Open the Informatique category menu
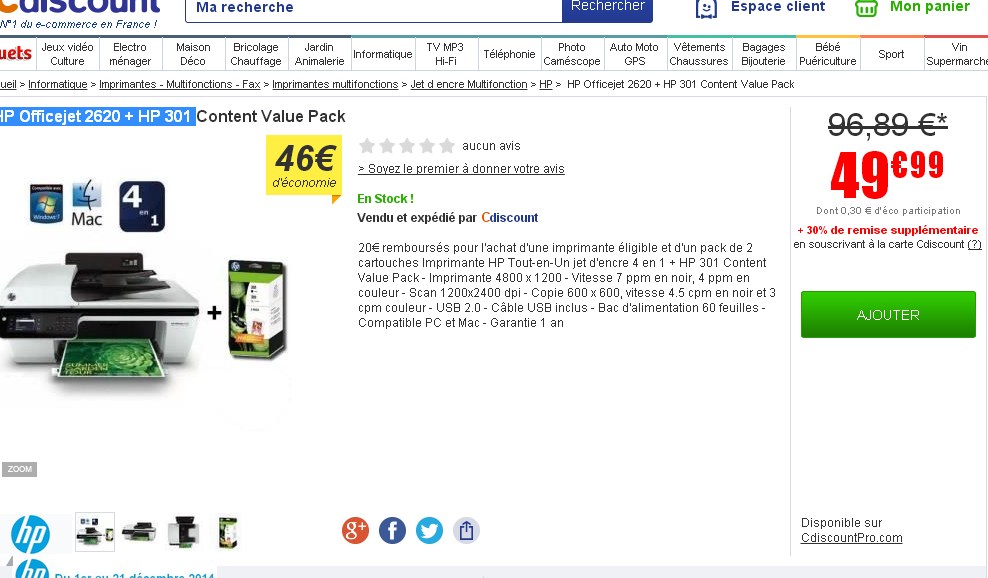Viewport: 988px width, 578px height. 382,54
